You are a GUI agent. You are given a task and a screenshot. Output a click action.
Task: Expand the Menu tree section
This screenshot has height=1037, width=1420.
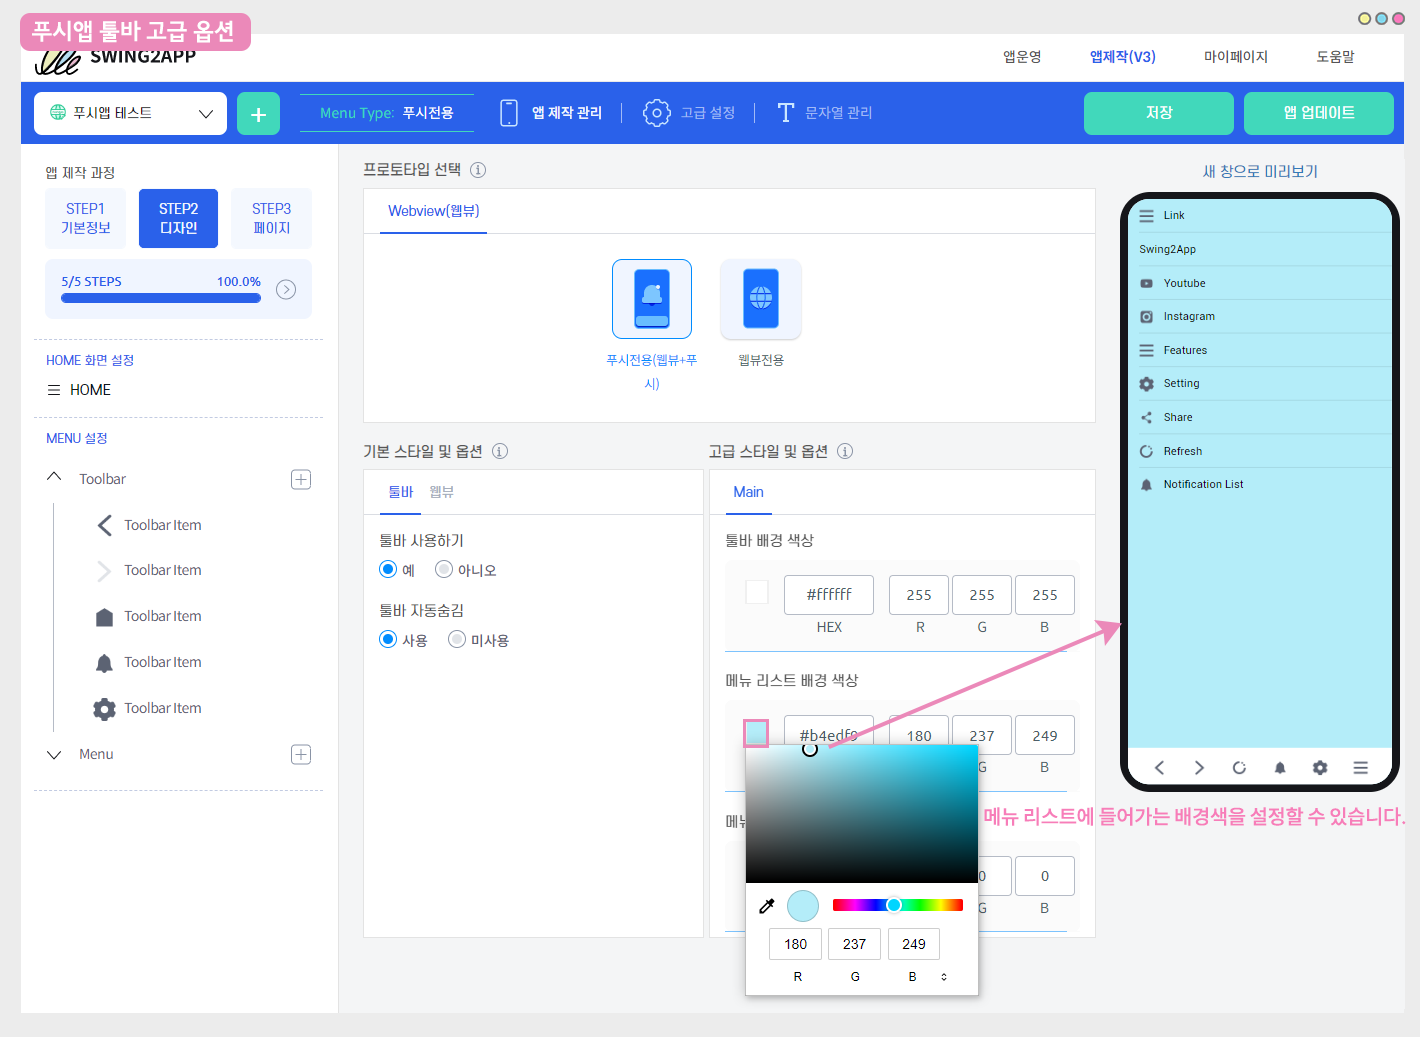click(55, 755)
